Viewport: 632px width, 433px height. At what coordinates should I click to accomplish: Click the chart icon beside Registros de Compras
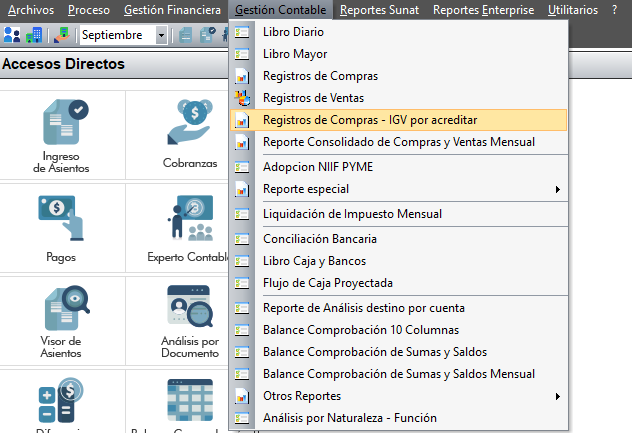pyautogui.click(x=242, y=76)
